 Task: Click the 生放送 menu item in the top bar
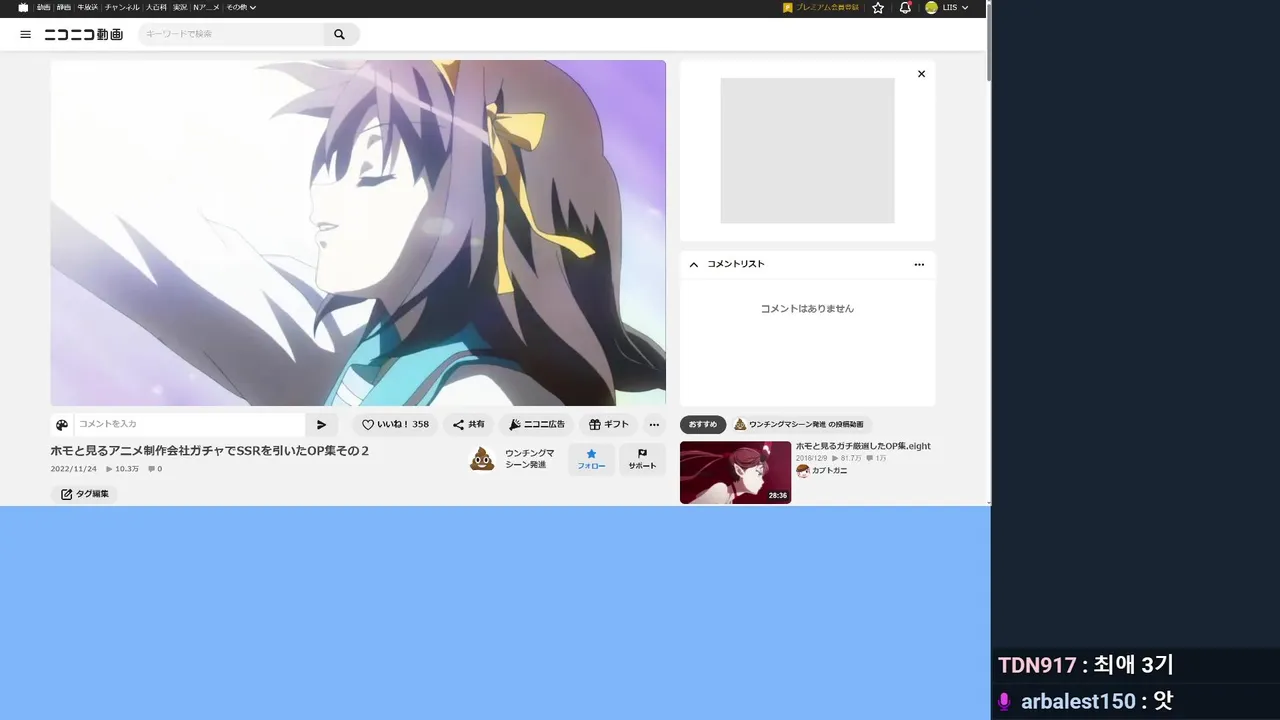click(88, 7)
